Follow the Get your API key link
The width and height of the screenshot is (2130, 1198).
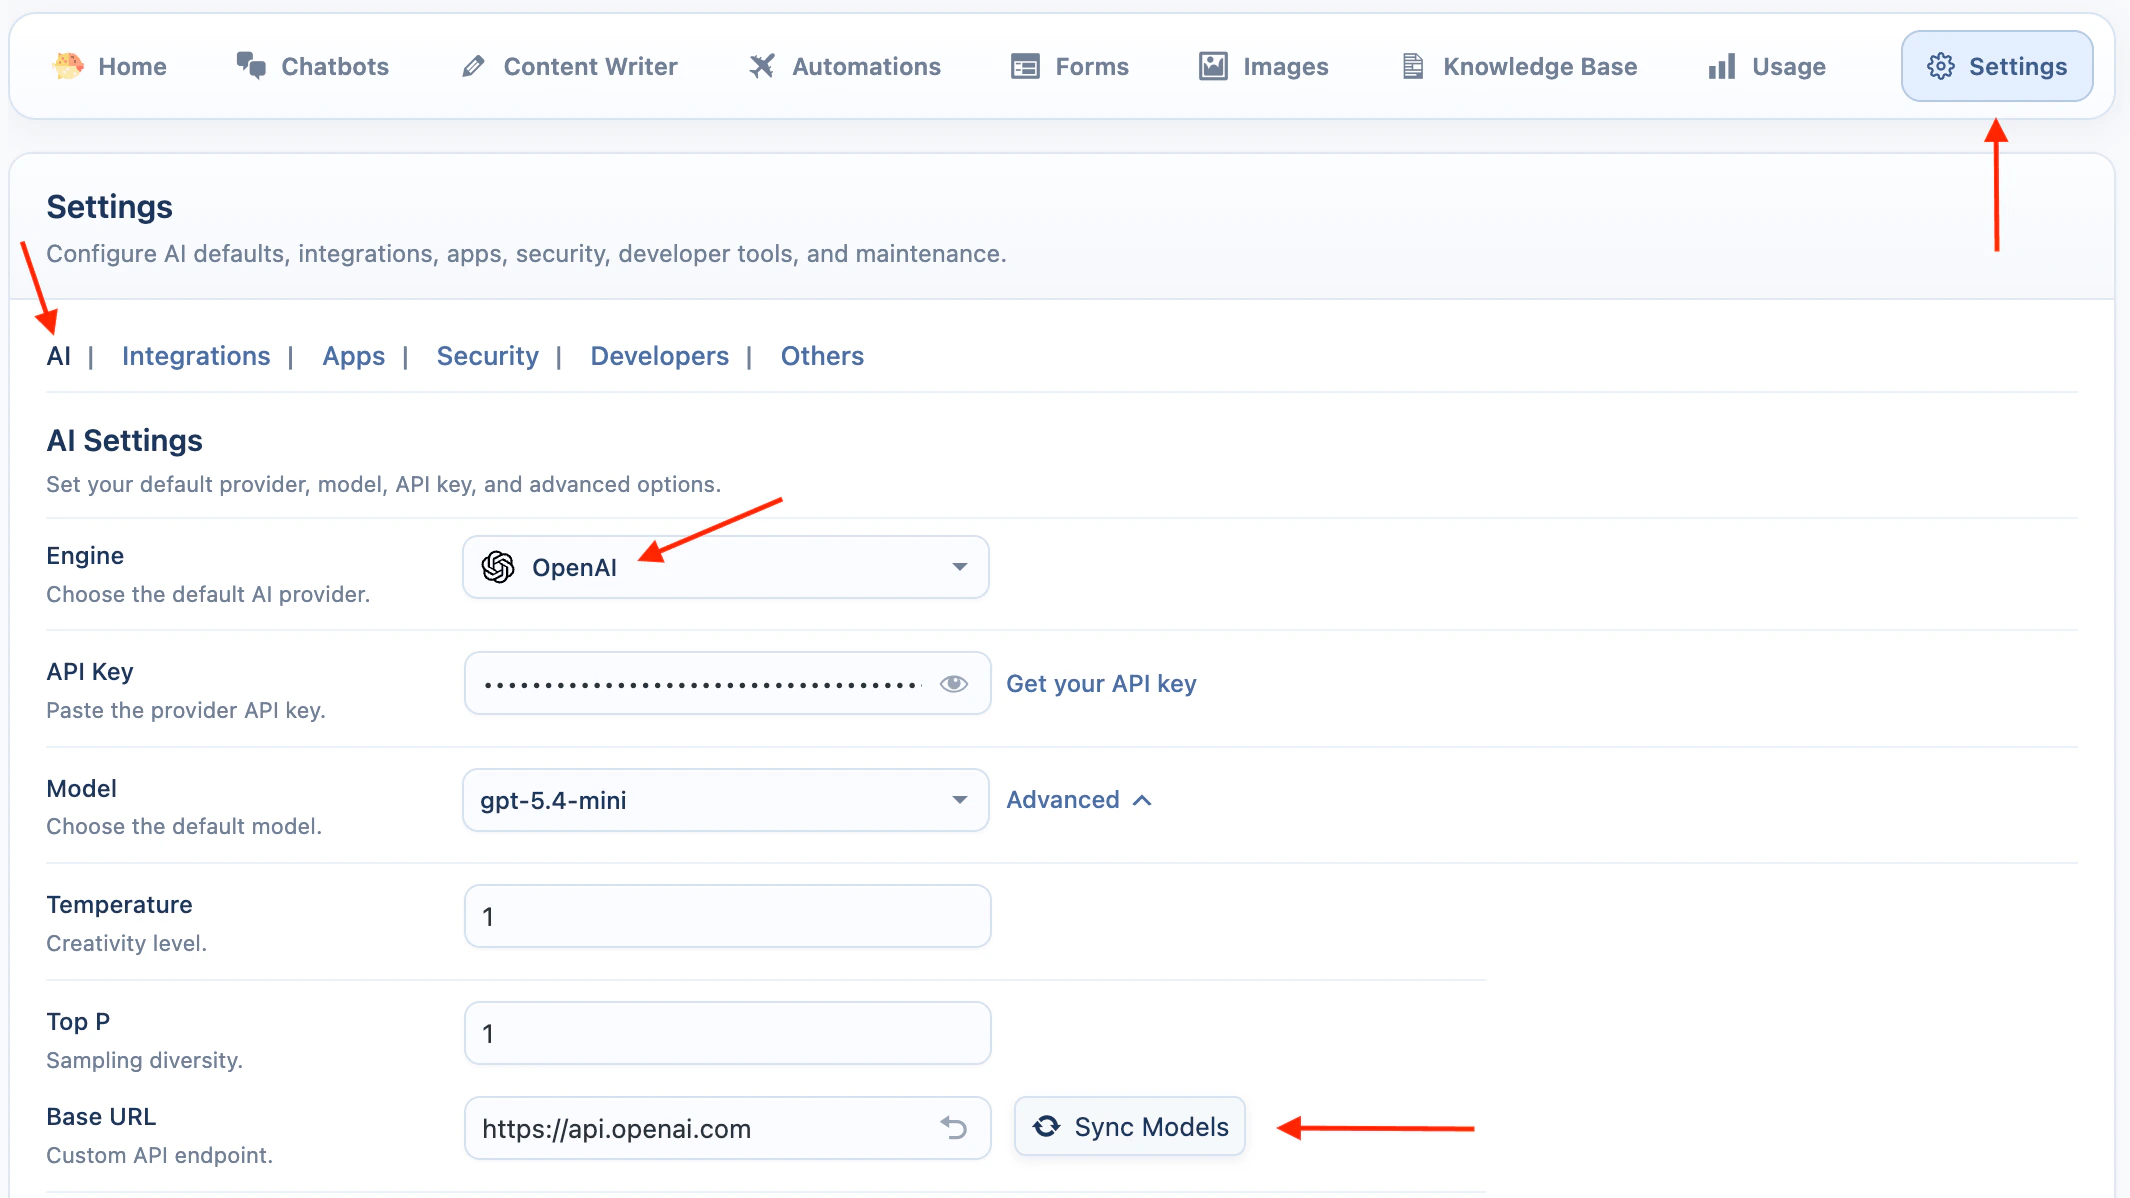[1100, 683]
